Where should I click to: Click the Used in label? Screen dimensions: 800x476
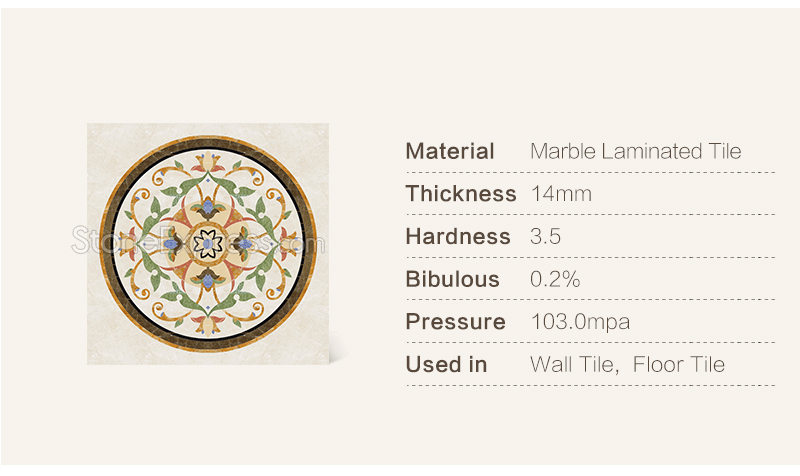coord(446,365)
